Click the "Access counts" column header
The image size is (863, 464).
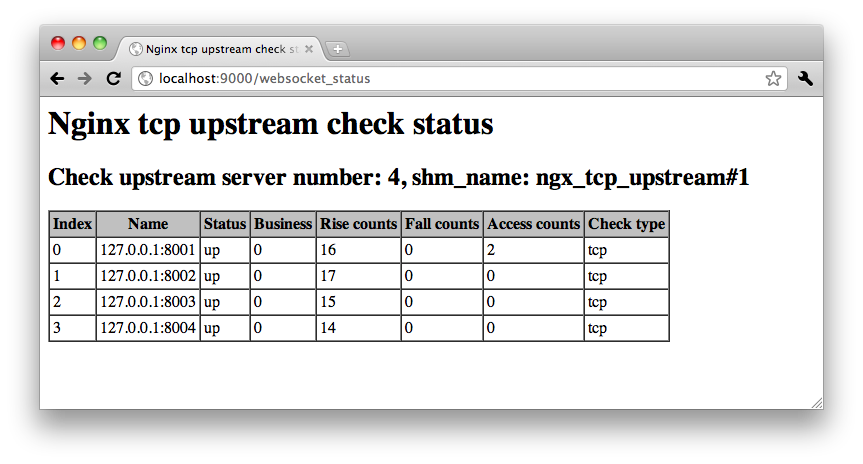[x=533, y=224]
